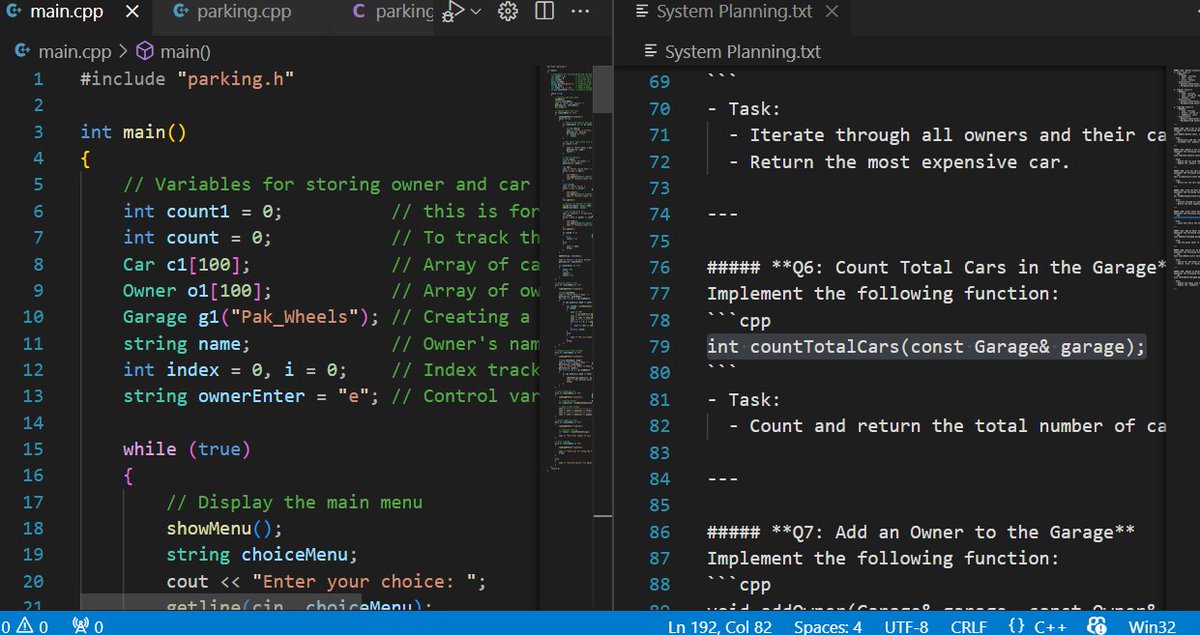Click the string ownerEnter = "e"; line
1200x635 pixels.
point(252,396)
